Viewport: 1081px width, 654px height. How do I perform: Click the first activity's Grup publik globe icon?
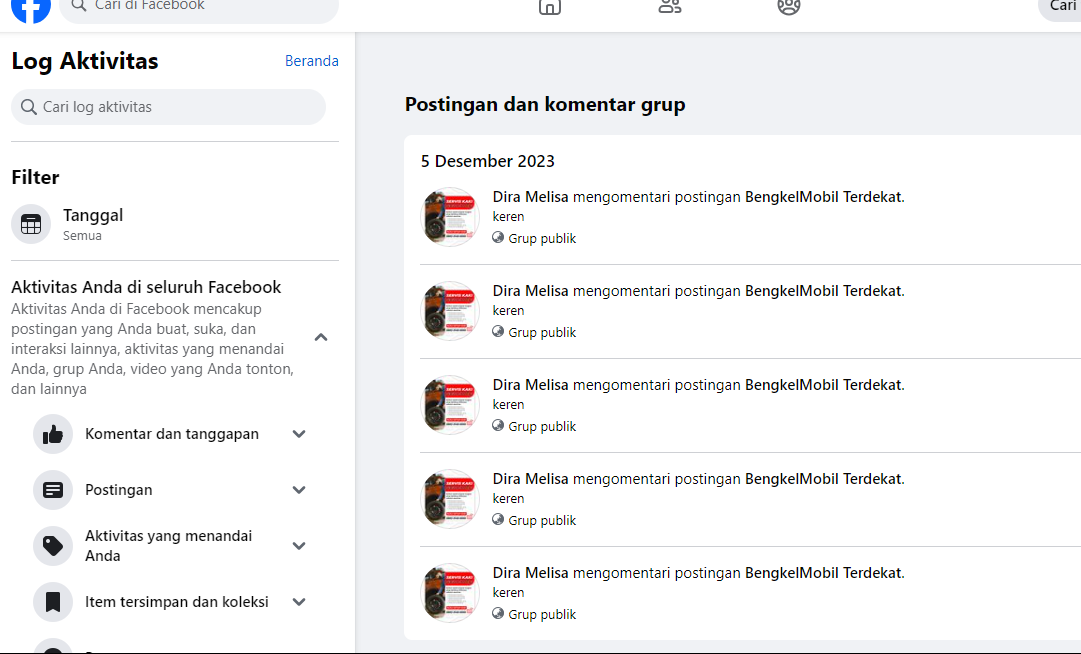point(498,238)
